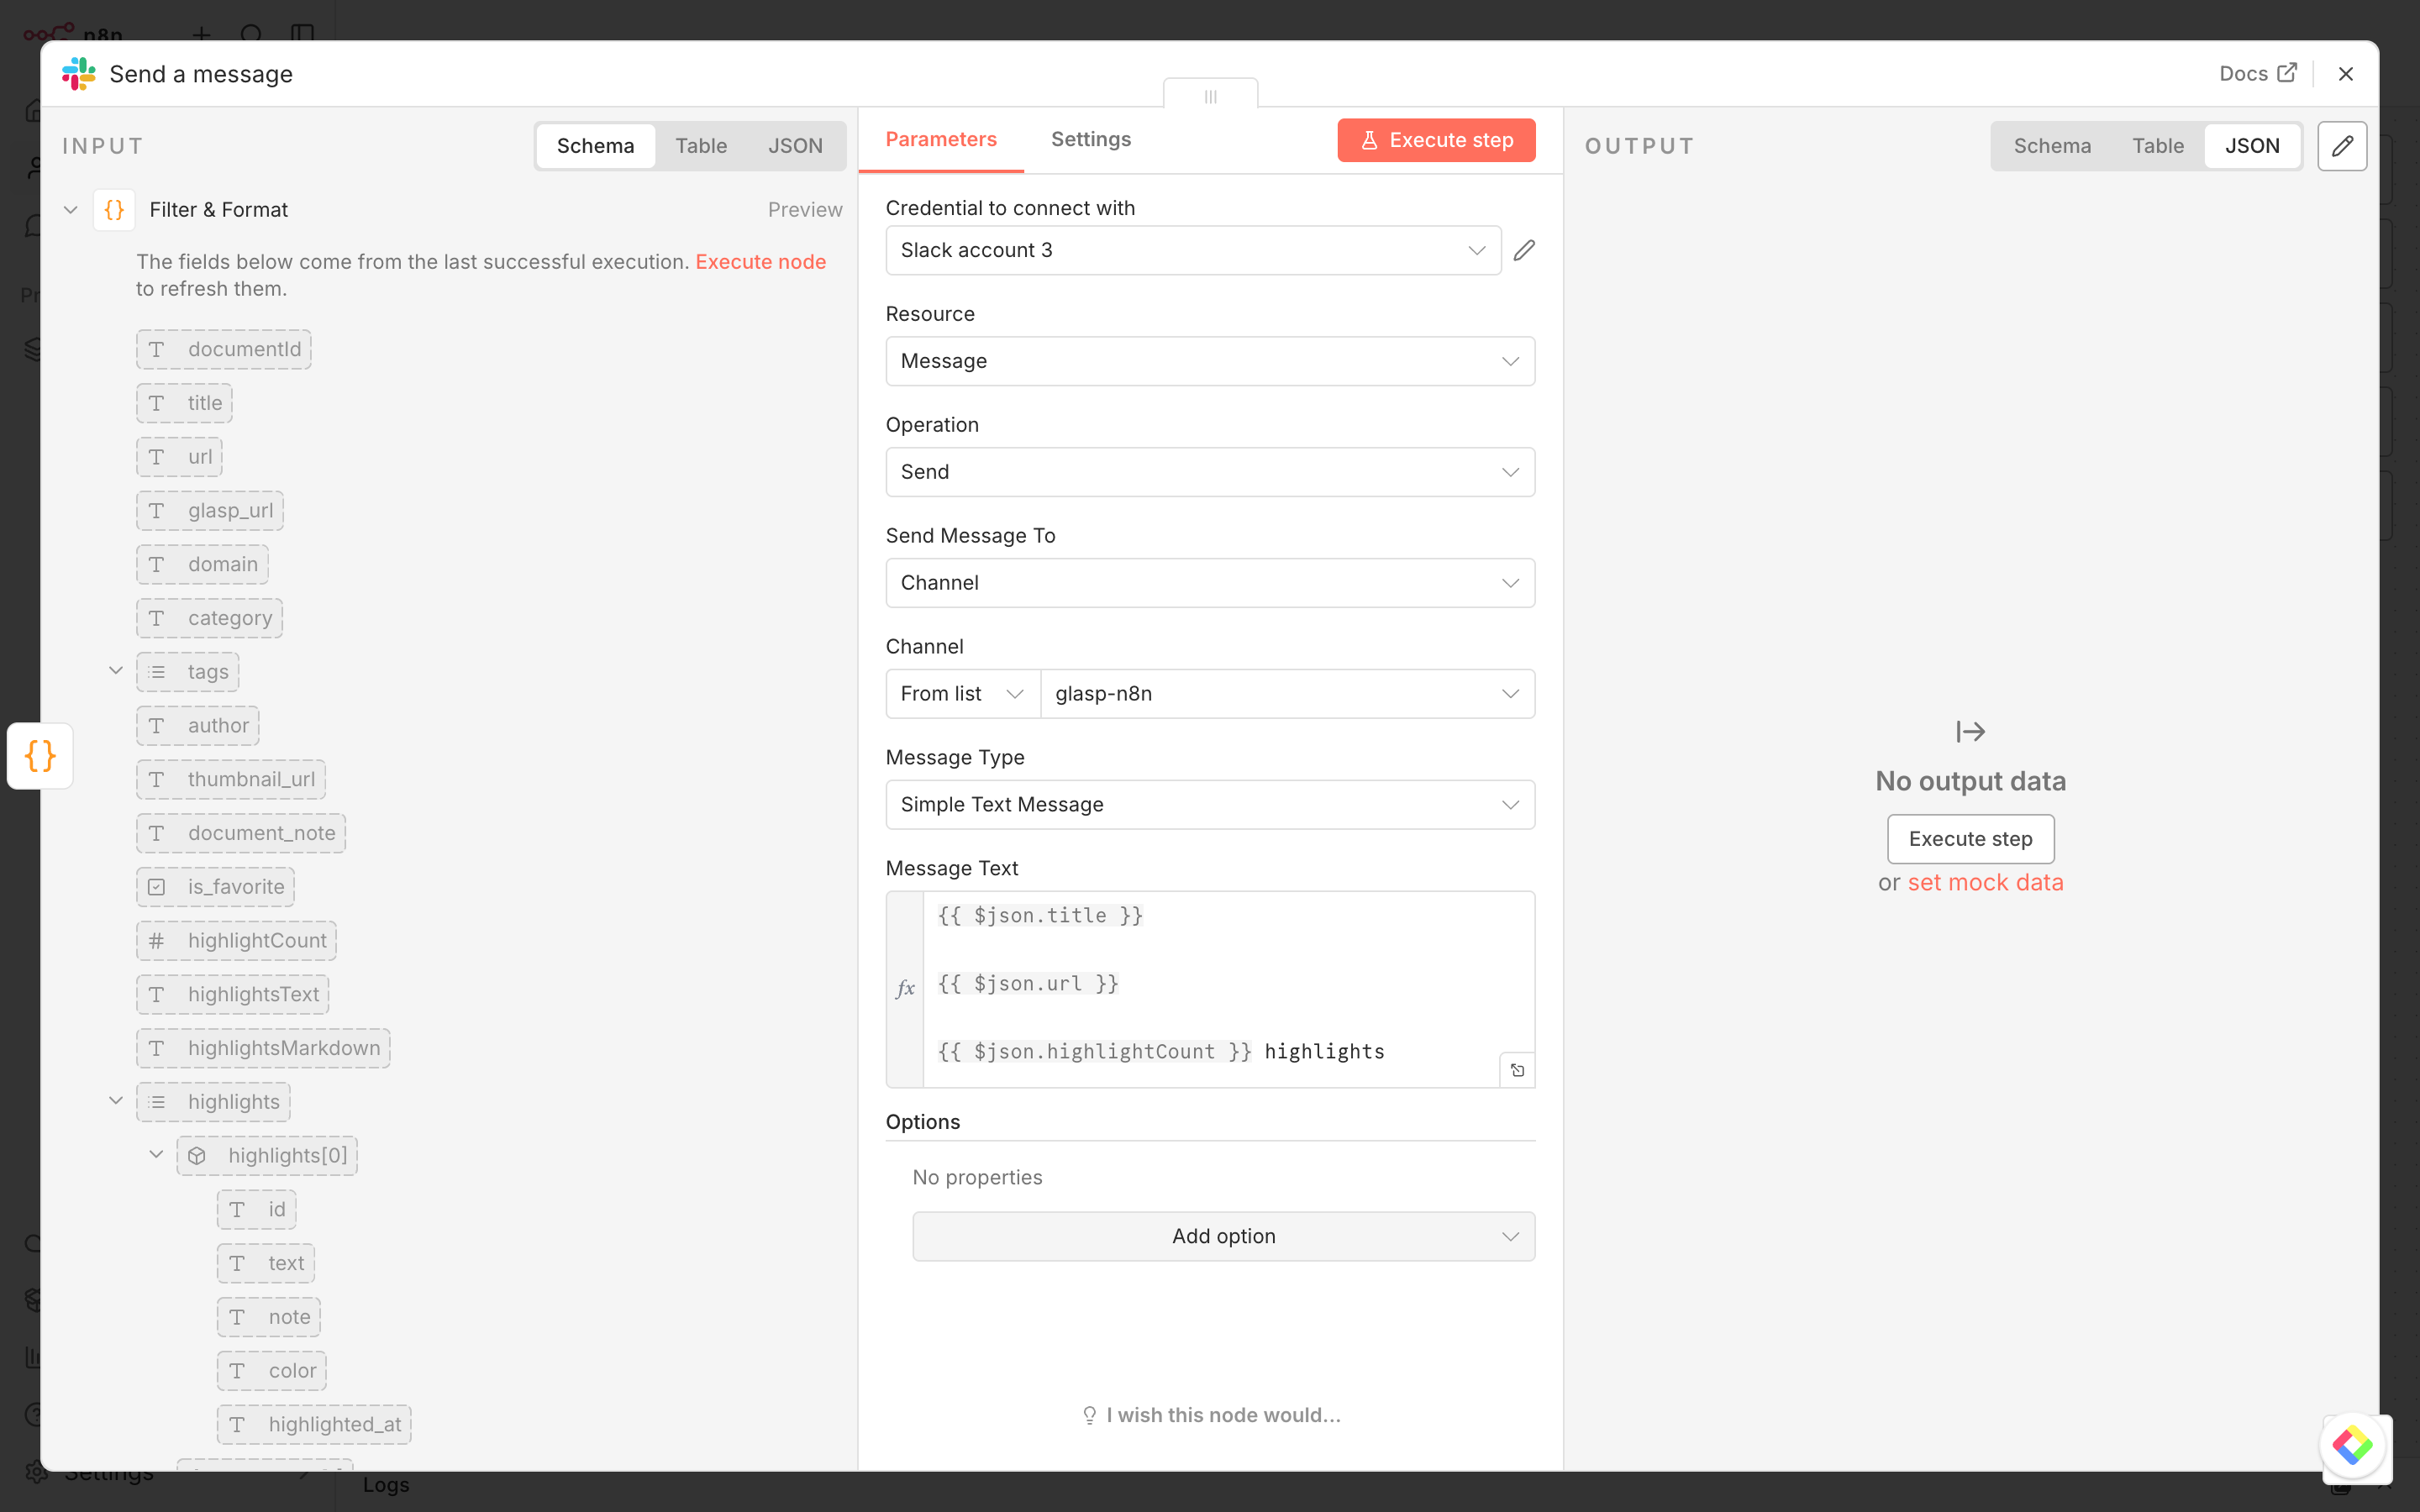Screen dimensions: 2420x1512
Task: Switch output view to Schema
Action: [2051, 146]
